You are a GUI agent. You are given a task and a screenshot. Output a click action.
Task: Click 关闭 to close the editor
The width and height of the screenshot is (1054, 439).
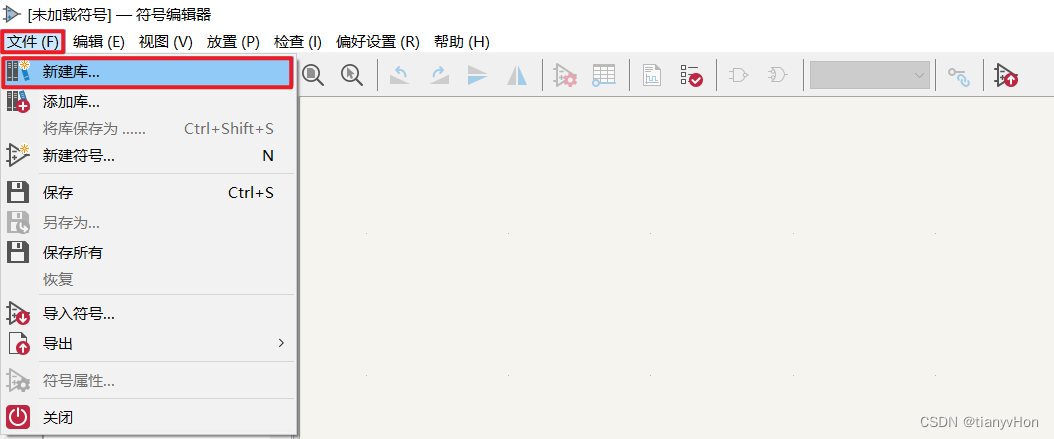tap(149, 417)
